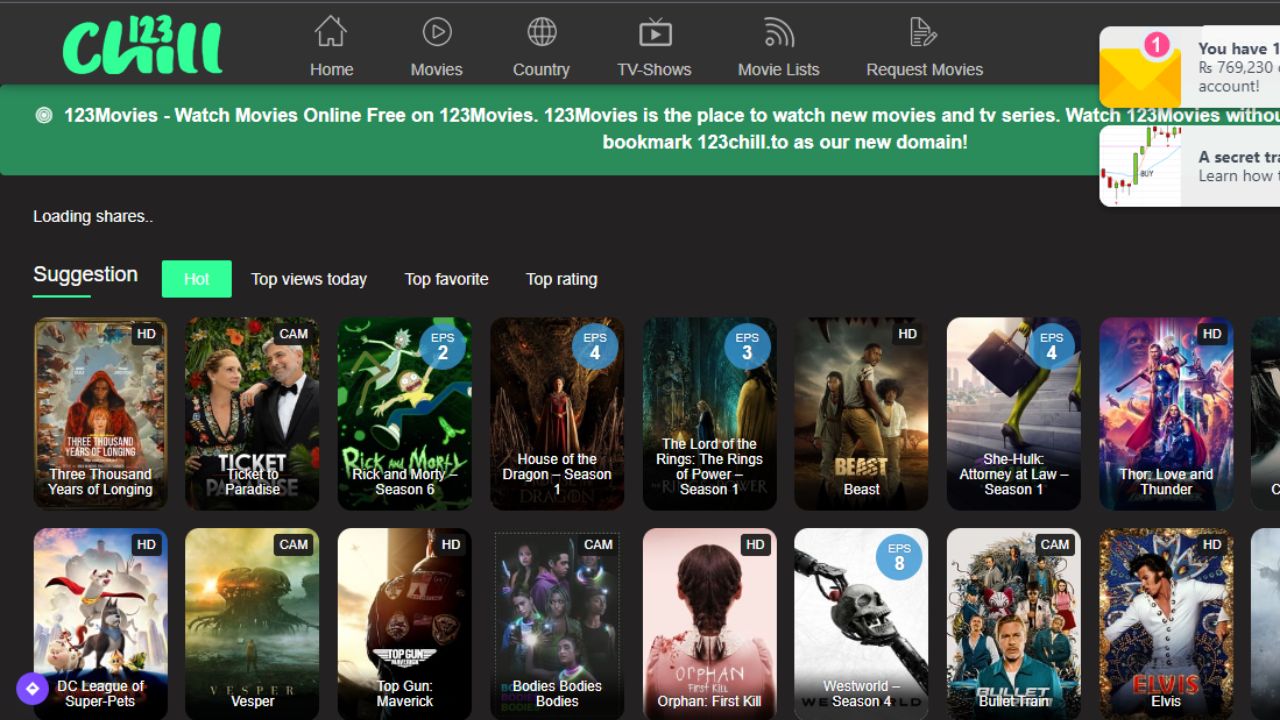Open Request Movies menu label

coord(925,70)
